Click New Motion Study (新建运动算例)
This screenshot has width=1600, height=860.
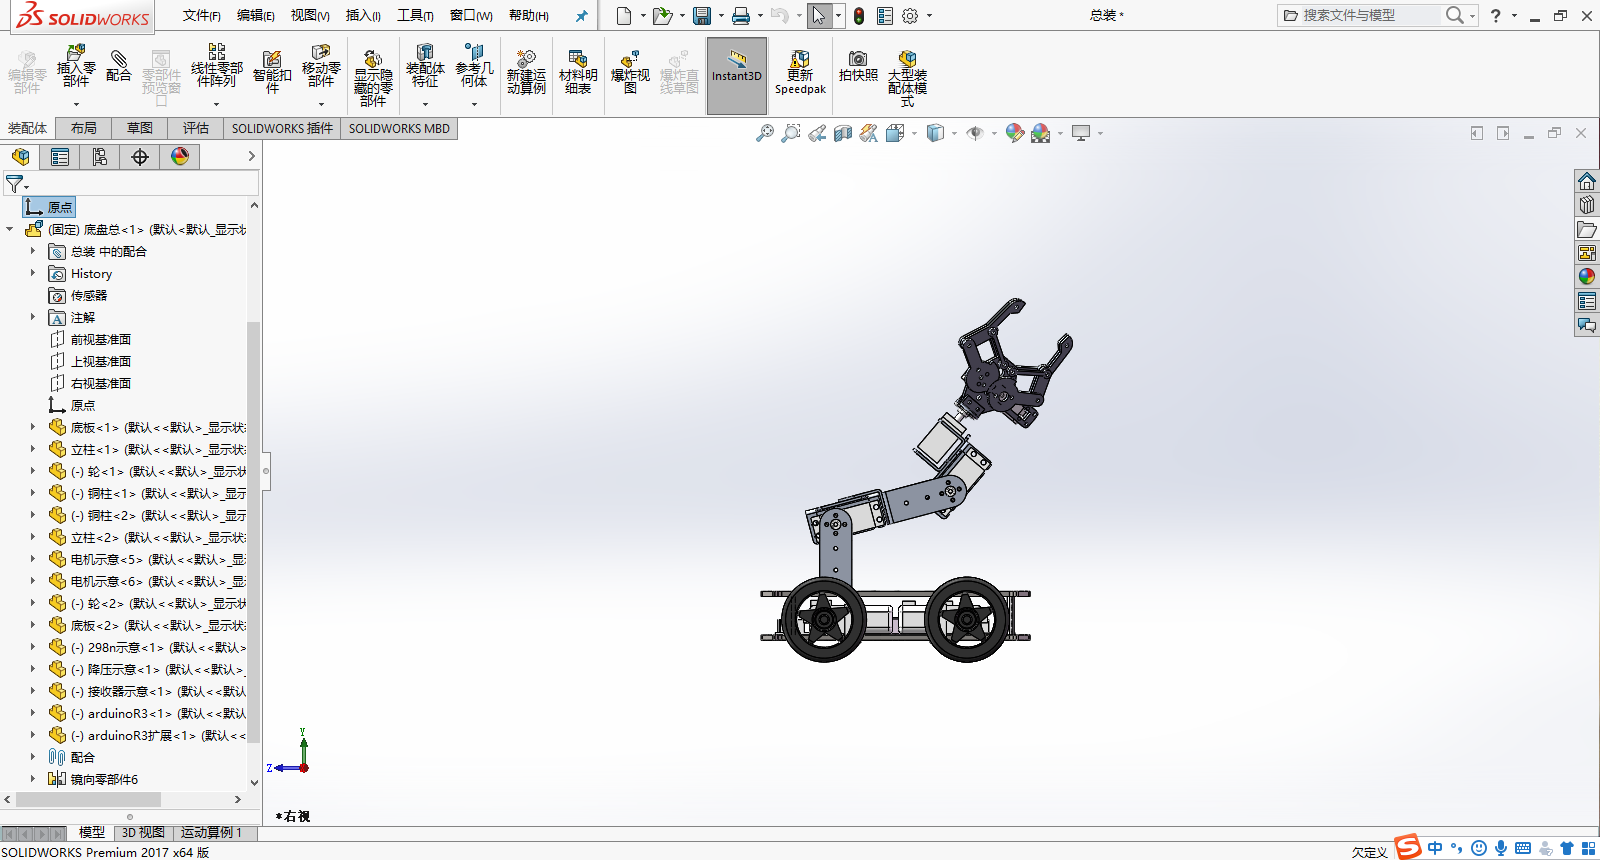click(526, 72)
